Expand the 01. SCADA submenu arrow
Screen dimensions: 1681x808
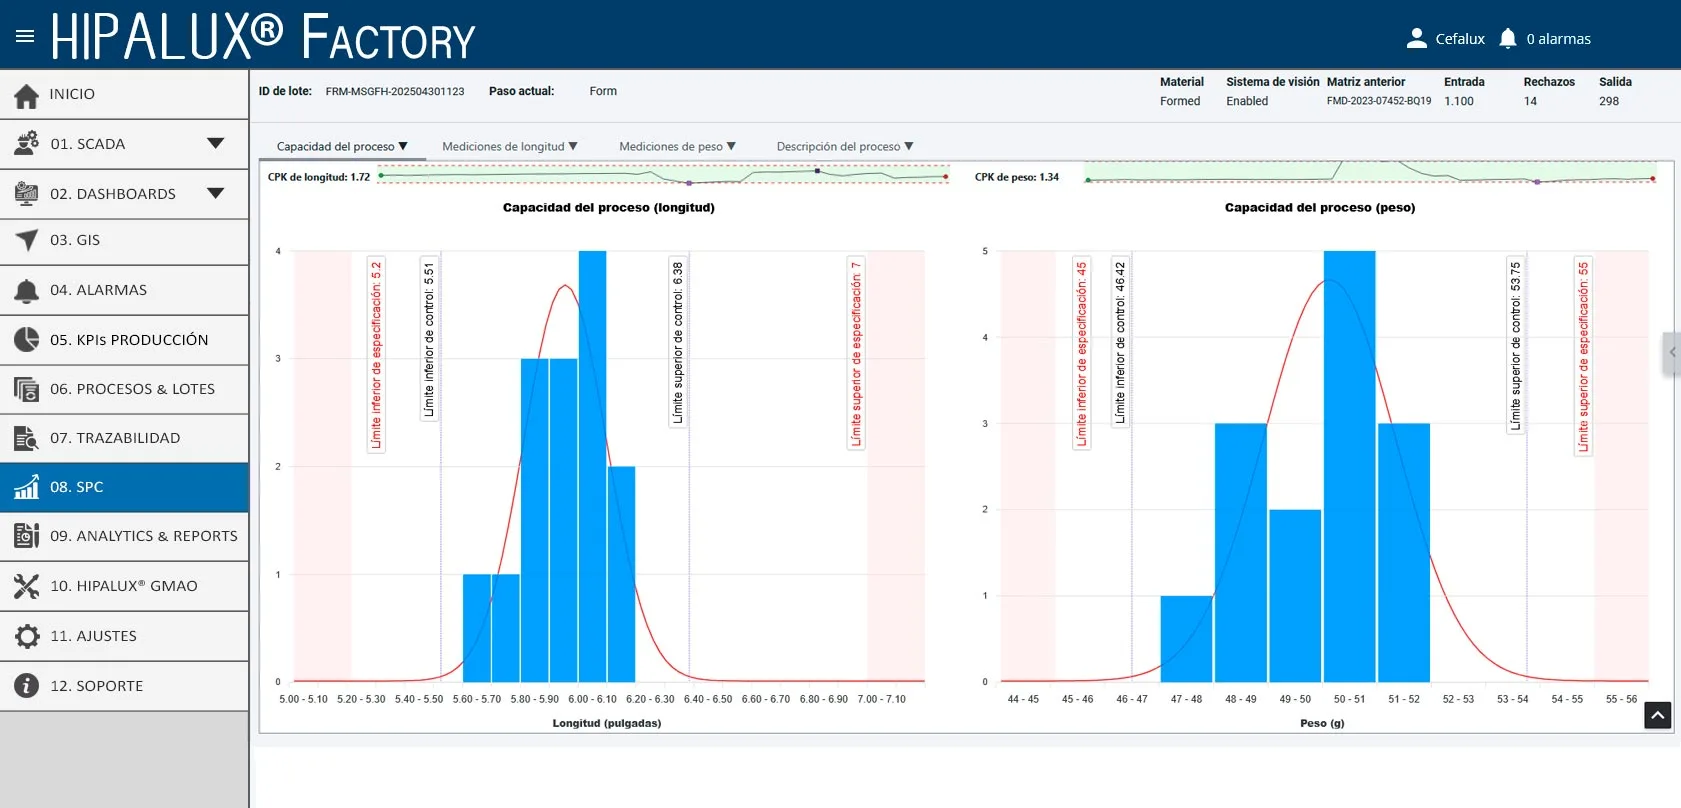215,143
